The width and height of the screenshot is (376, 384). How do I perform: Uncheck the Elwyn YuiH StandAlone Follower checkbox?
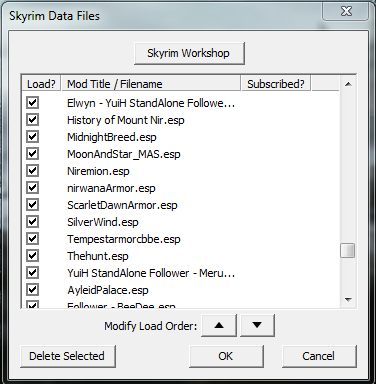(x=33, y=103)
